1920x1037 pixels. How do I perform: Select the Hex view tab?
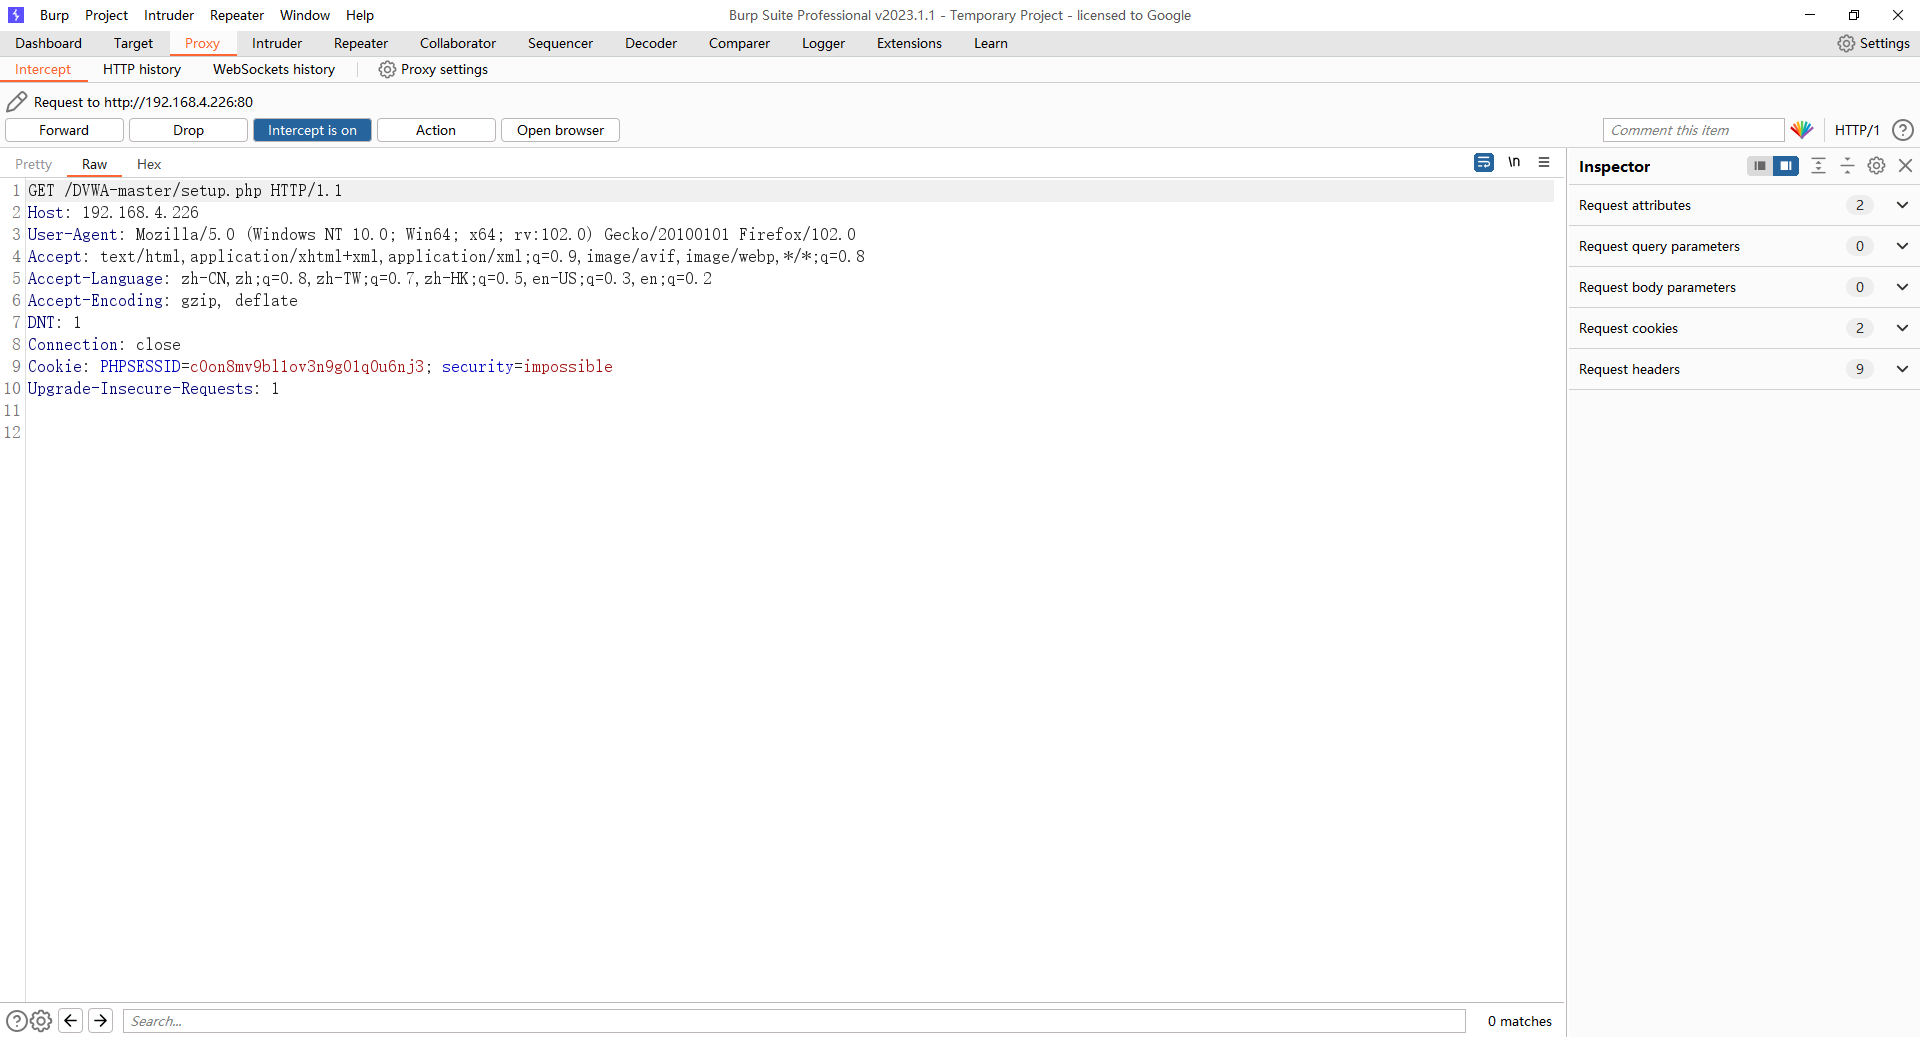[x=149, y=164]
